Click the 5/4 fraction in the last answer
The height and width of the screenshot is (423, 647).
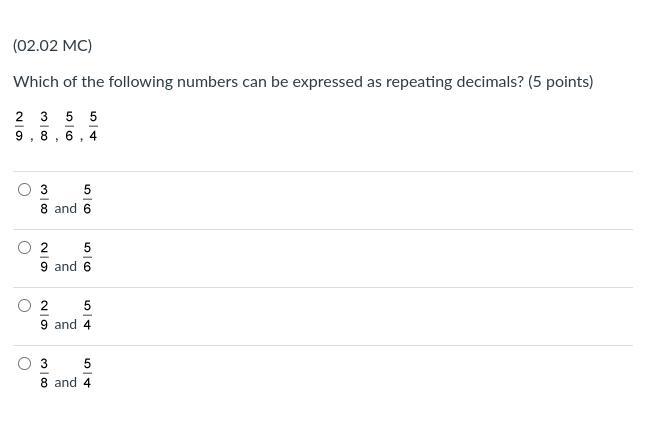(x=87, y=373)
